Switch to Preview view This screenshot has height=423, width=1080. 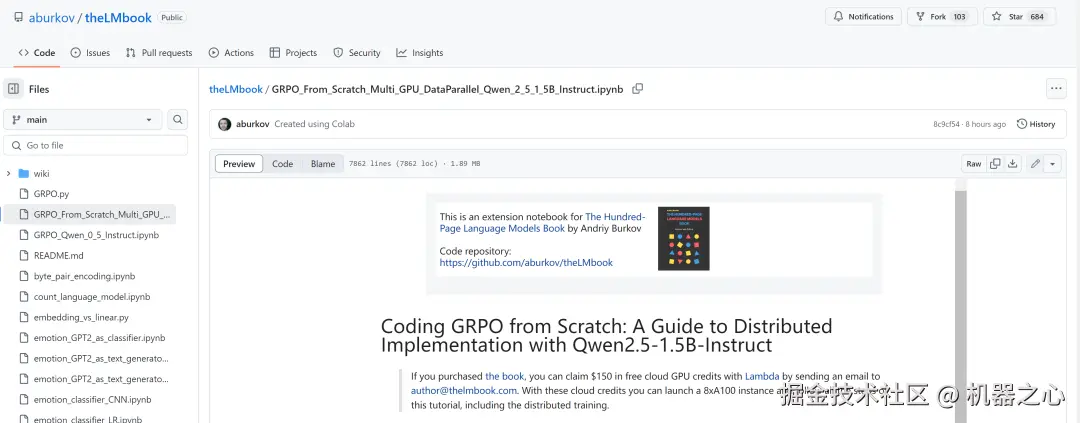click(x=239, y=163)
